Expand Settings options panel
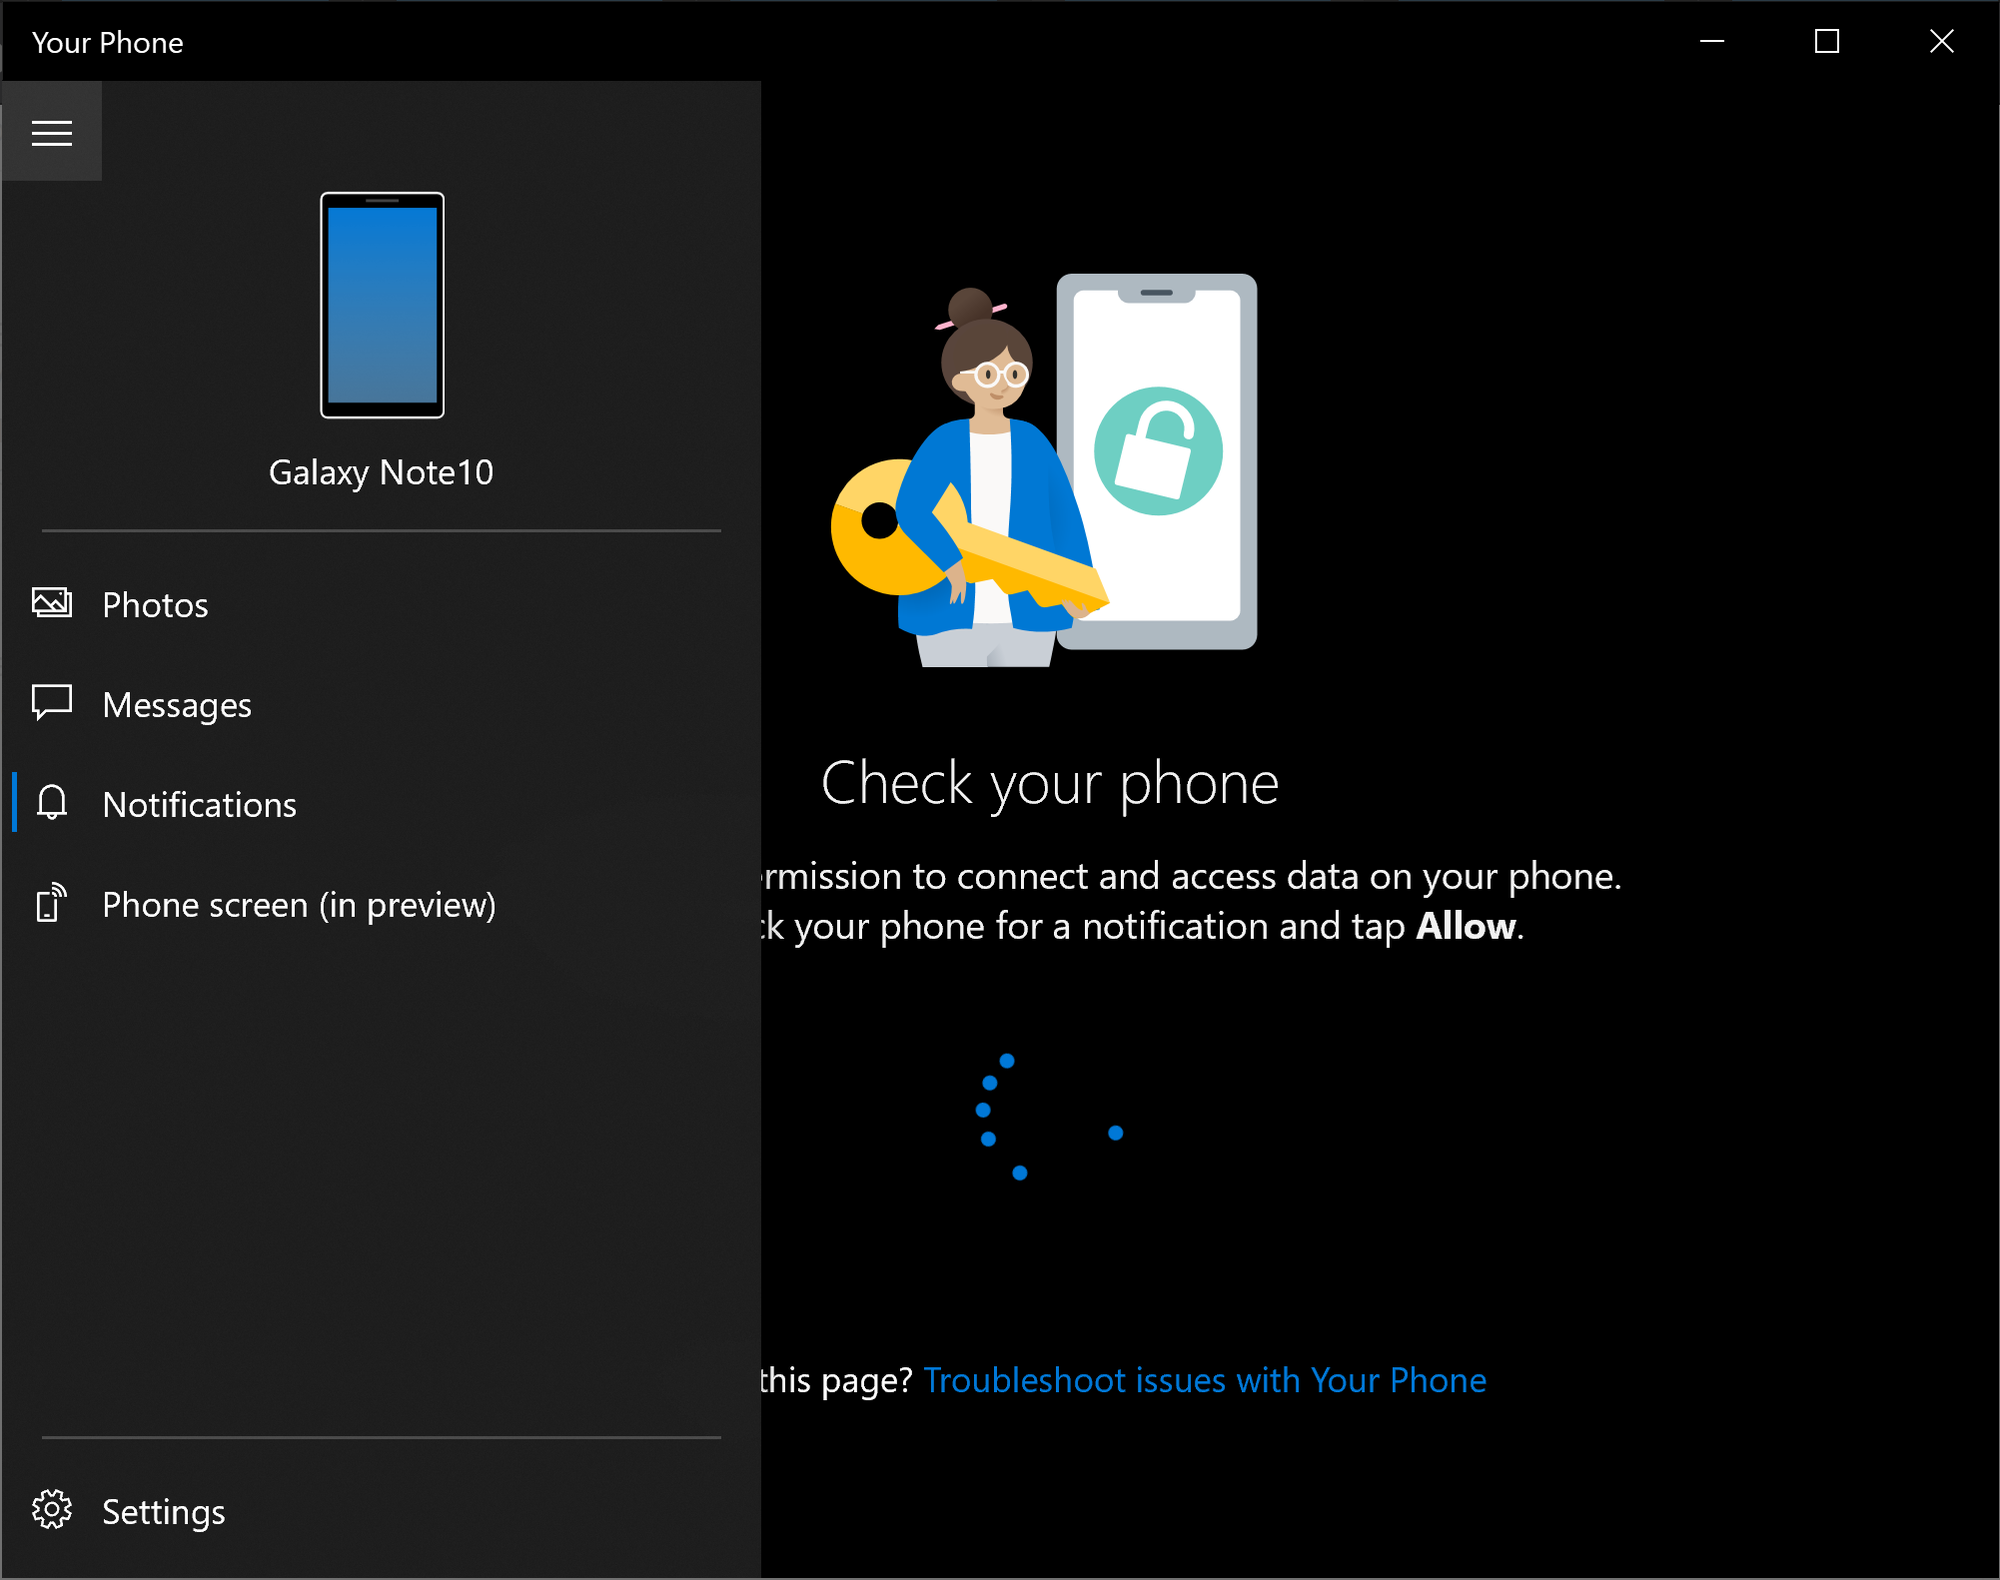This screenshot has height=1580, width=2000. point(162,1509)
